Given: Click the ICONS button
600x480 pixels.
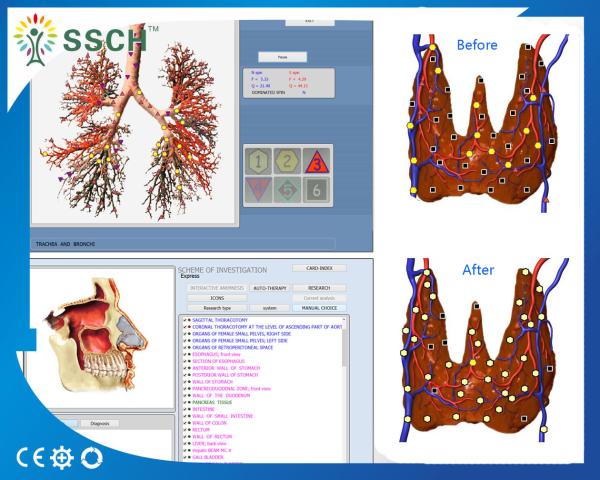Looking at the screenshot, I should (217, 298).
